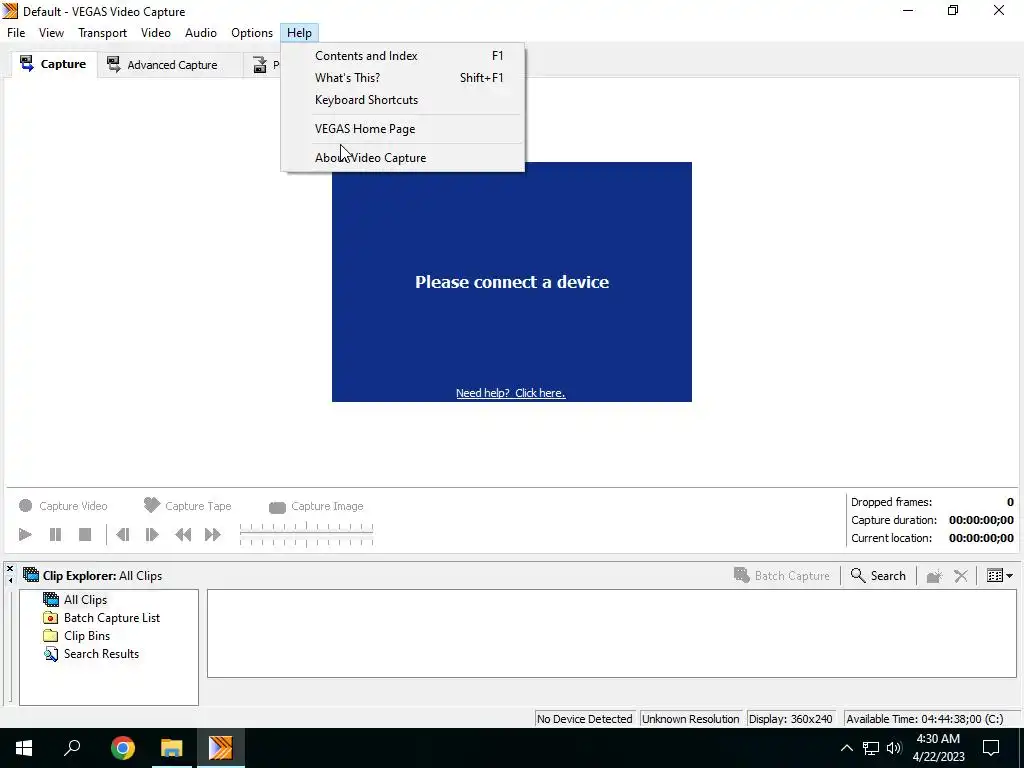
Task: Close the Help menu in menu bar
Action: click(299, 33)
